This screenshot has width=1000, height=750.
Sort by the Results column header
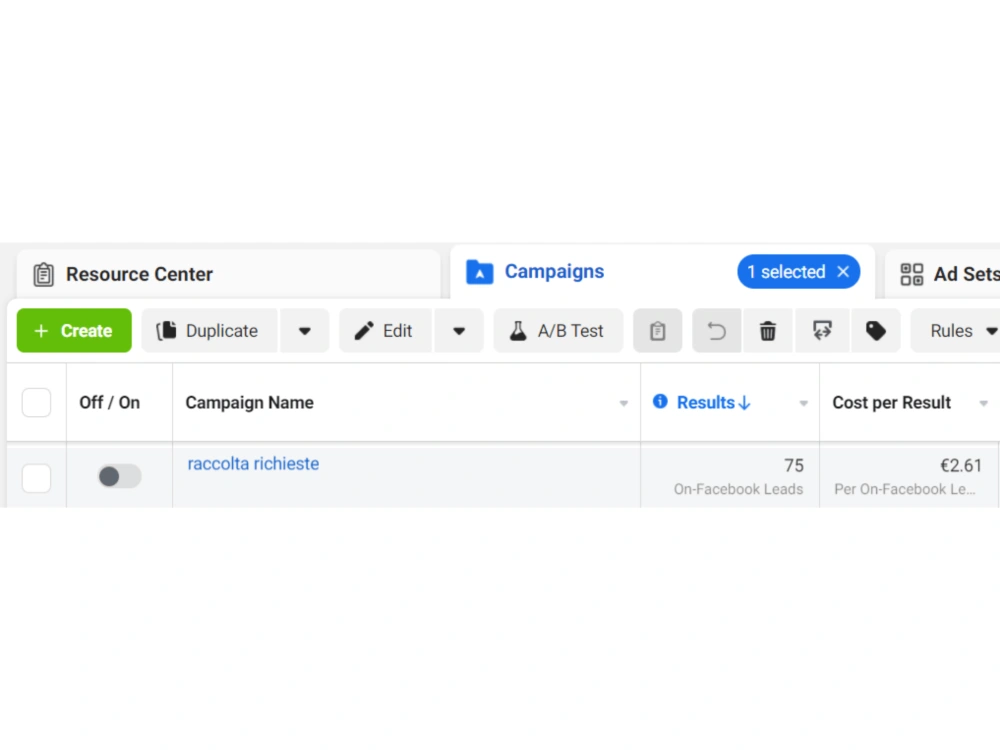click(714, 402)
